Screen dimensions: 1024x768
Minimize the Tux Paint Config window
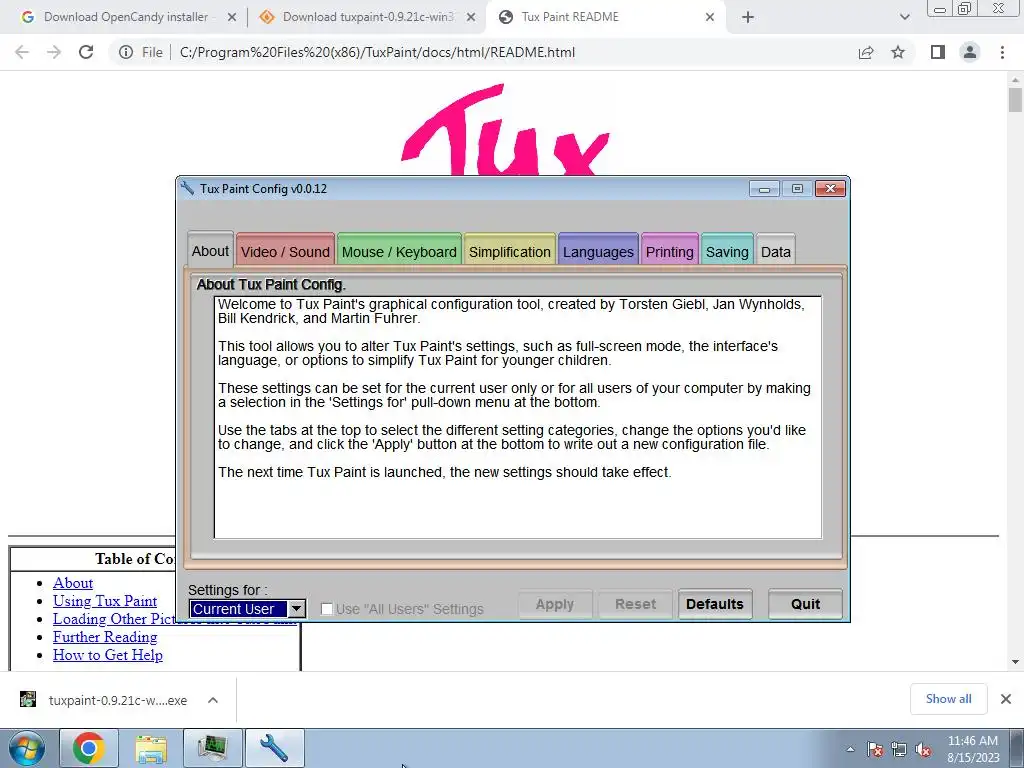pos(764,189)
